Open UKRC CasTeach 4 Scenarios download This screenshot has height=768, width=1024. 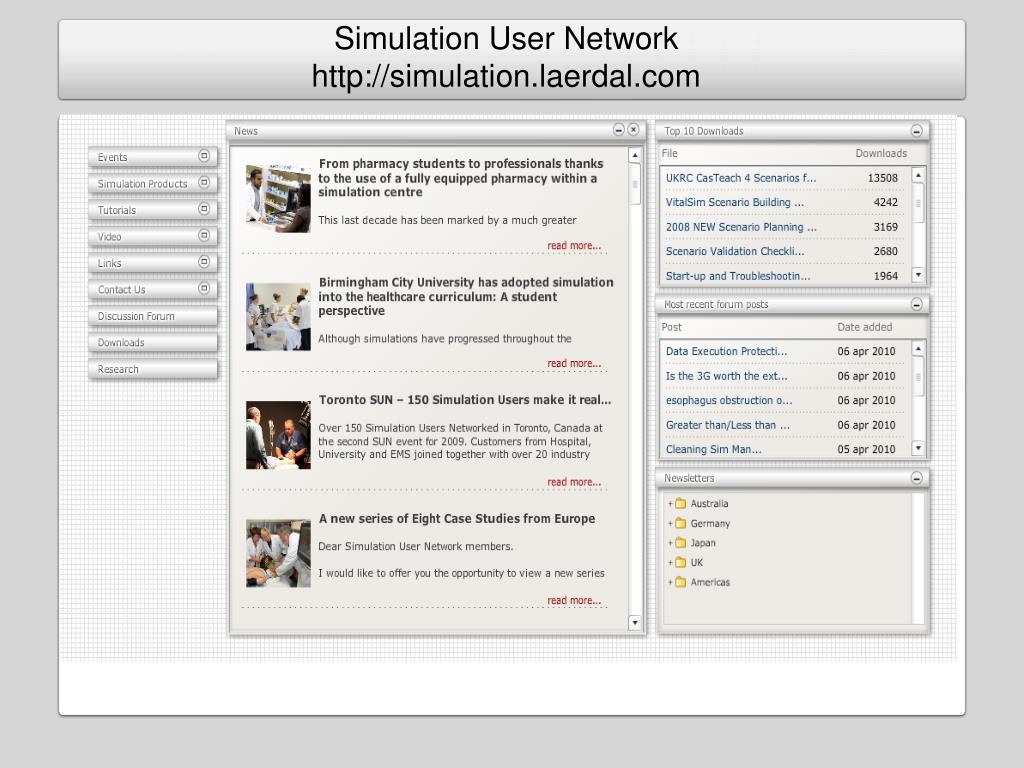[741, 178]
